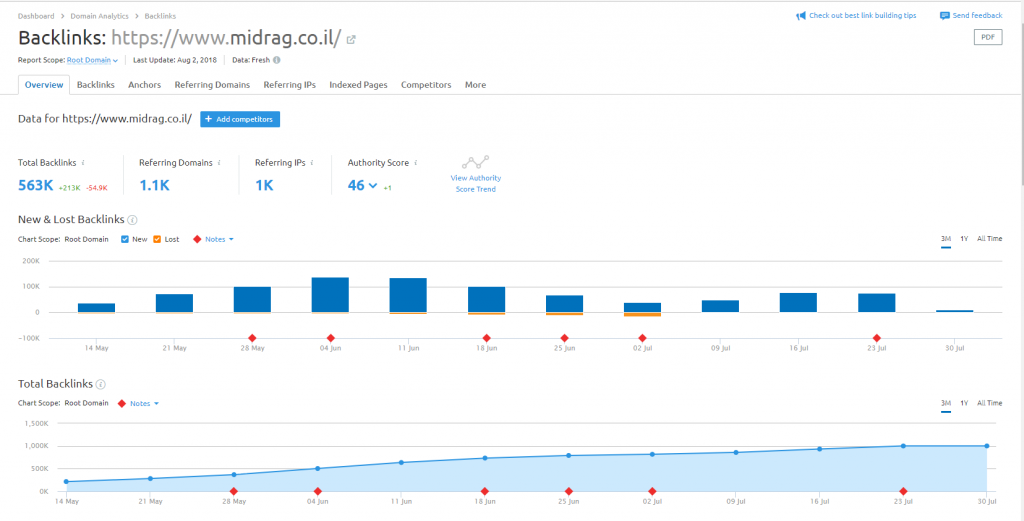
Task: Click red note diamond at 04 Jun on New & Lost chart
Action: point(330,338)
